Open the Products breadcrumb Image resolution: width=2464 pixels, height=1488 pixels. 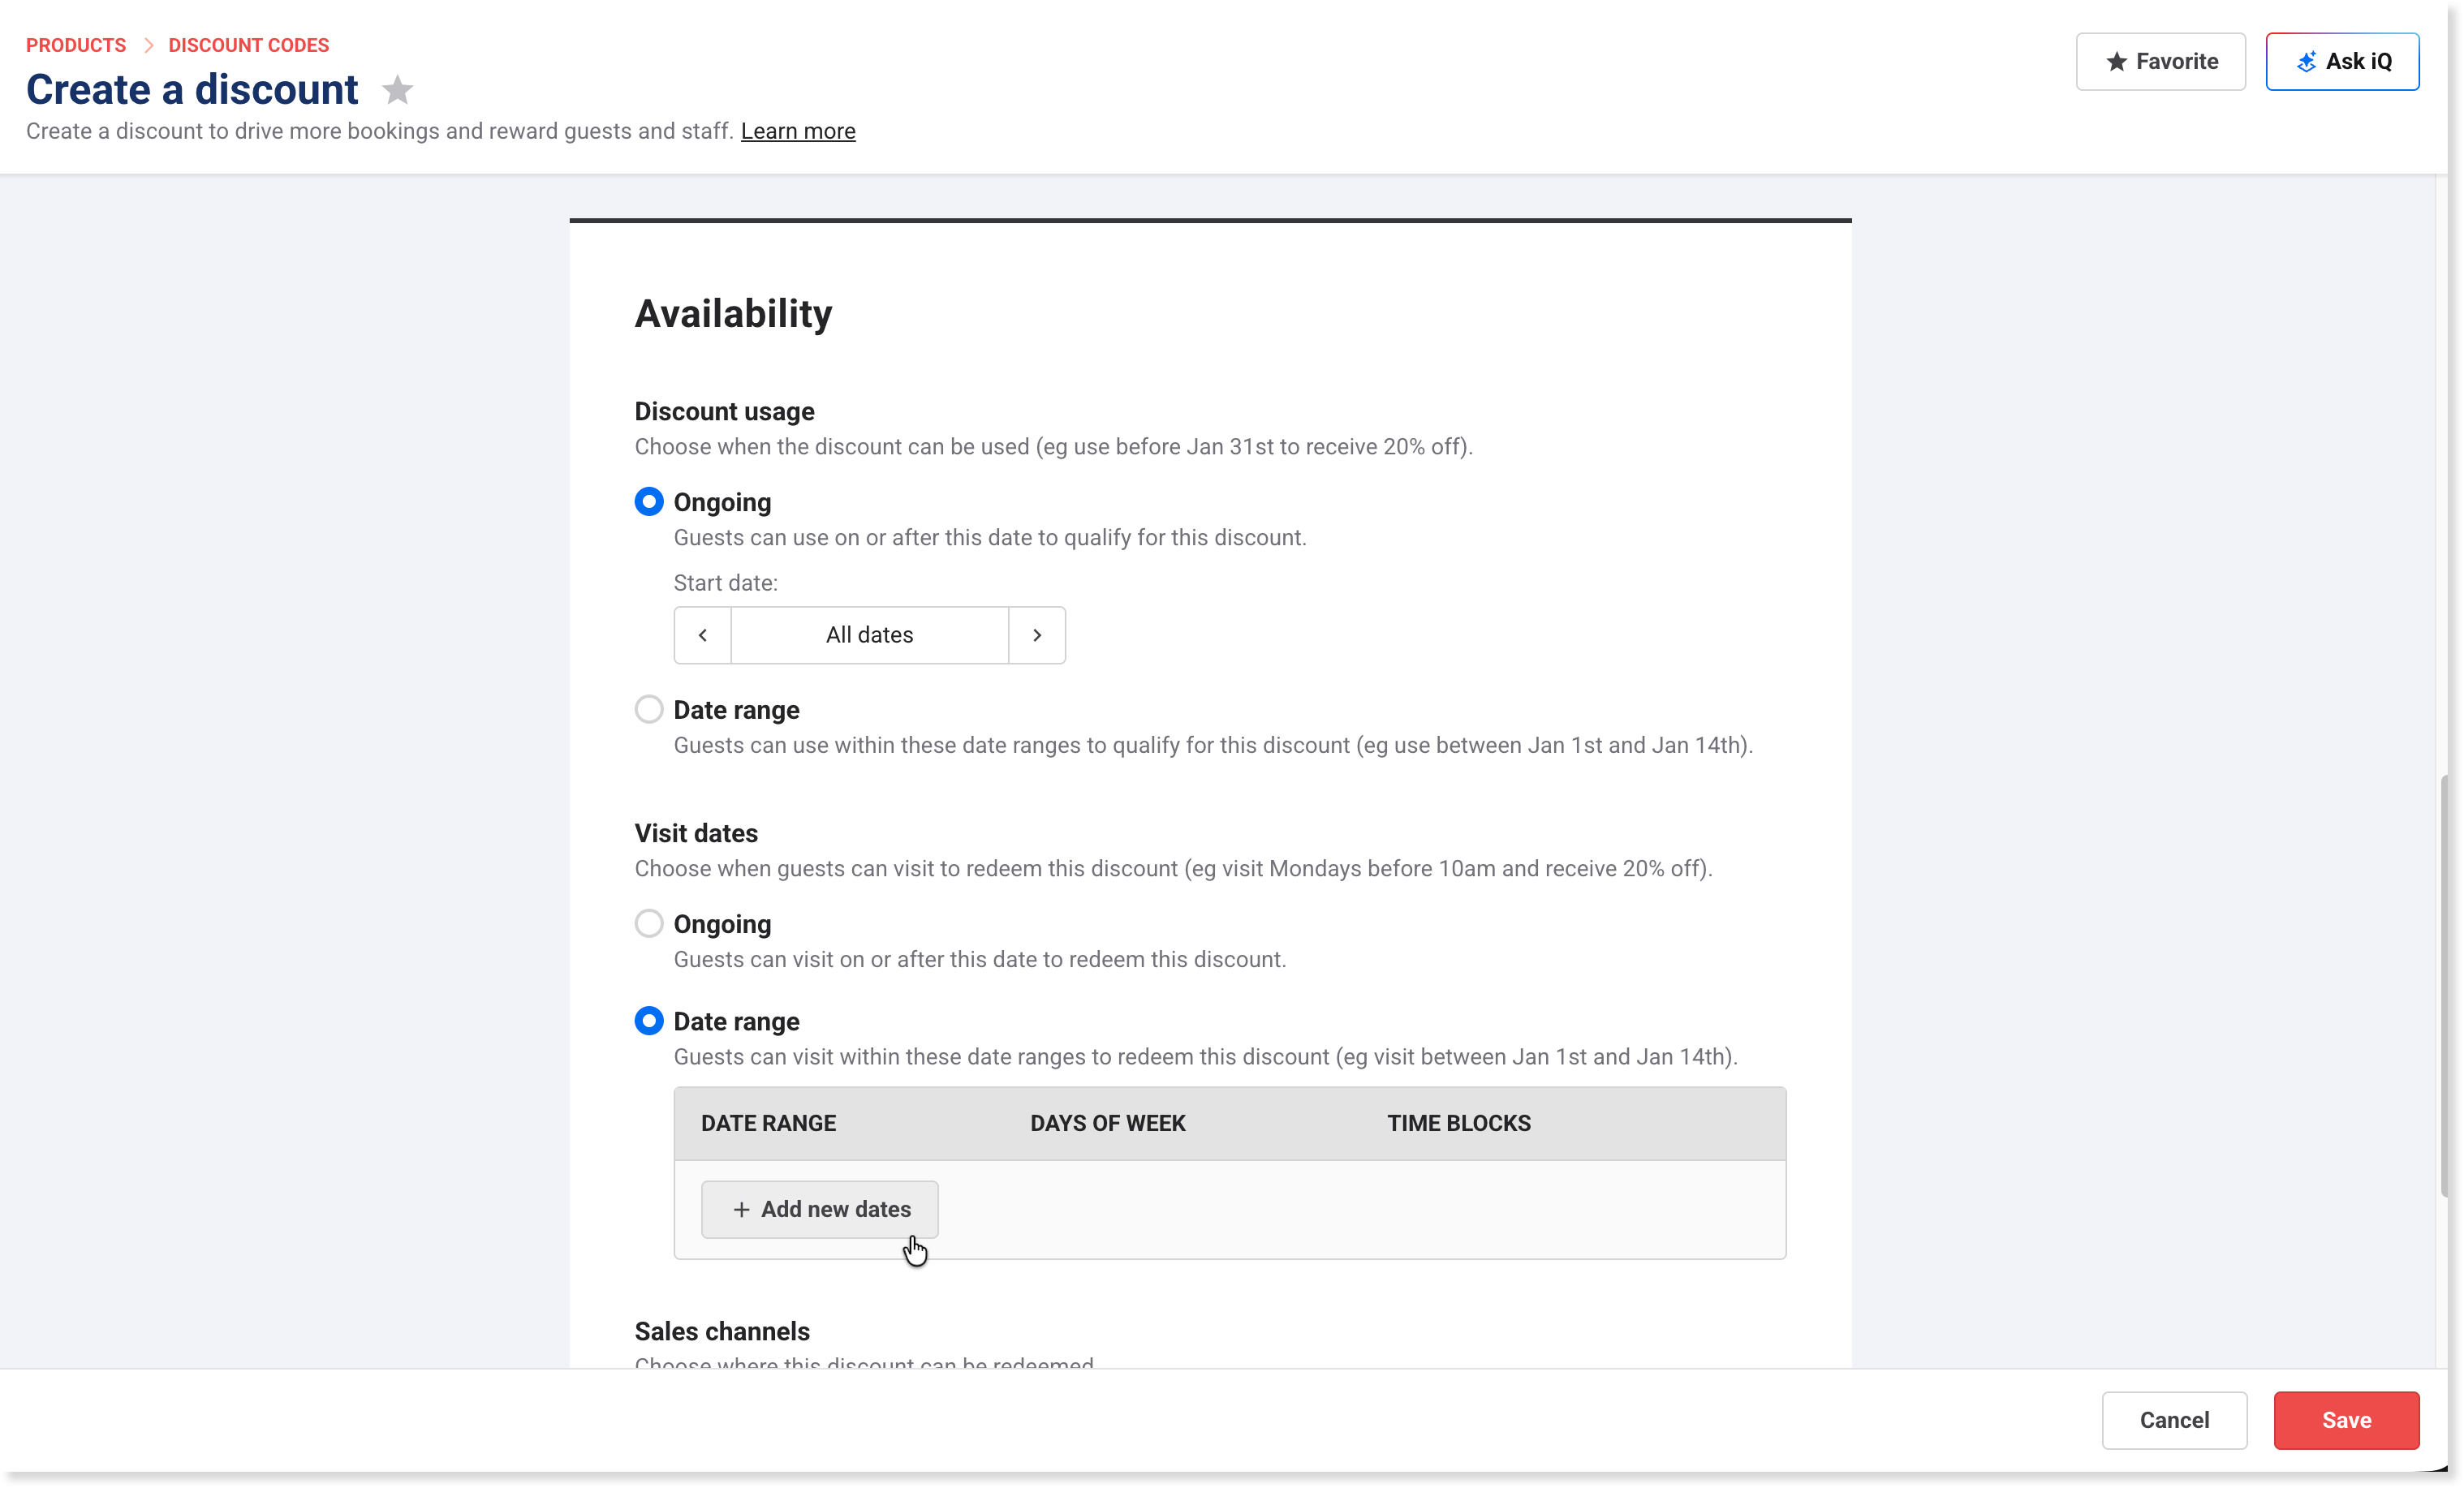click(76, 45)
